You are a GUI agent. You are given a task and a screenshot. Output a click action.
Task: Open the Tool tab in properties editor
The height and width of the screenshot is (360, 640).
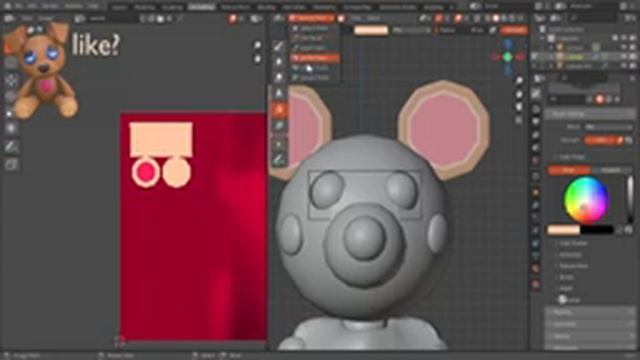(536, 94)
